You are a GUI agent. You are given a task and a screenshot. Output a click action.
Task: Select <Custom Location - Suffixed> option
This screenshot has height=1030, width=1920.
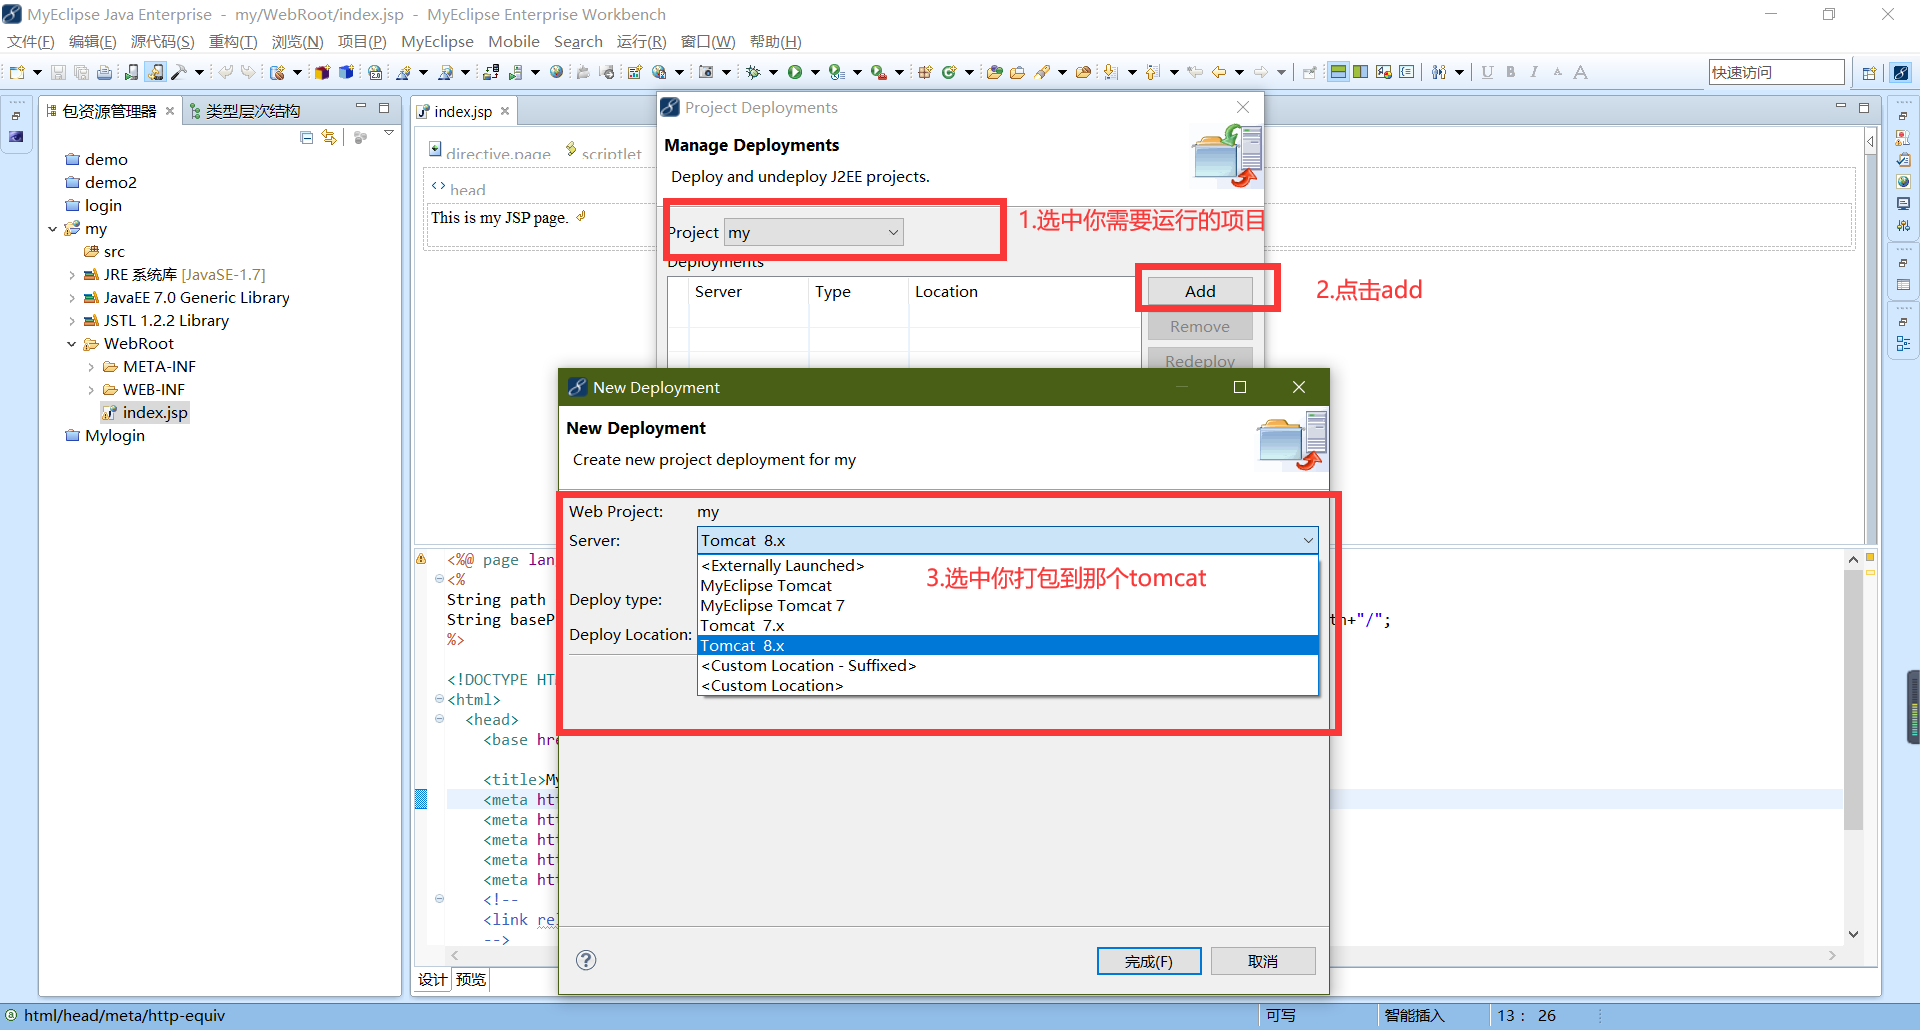pyautogui.click(x=1008, y=666)
